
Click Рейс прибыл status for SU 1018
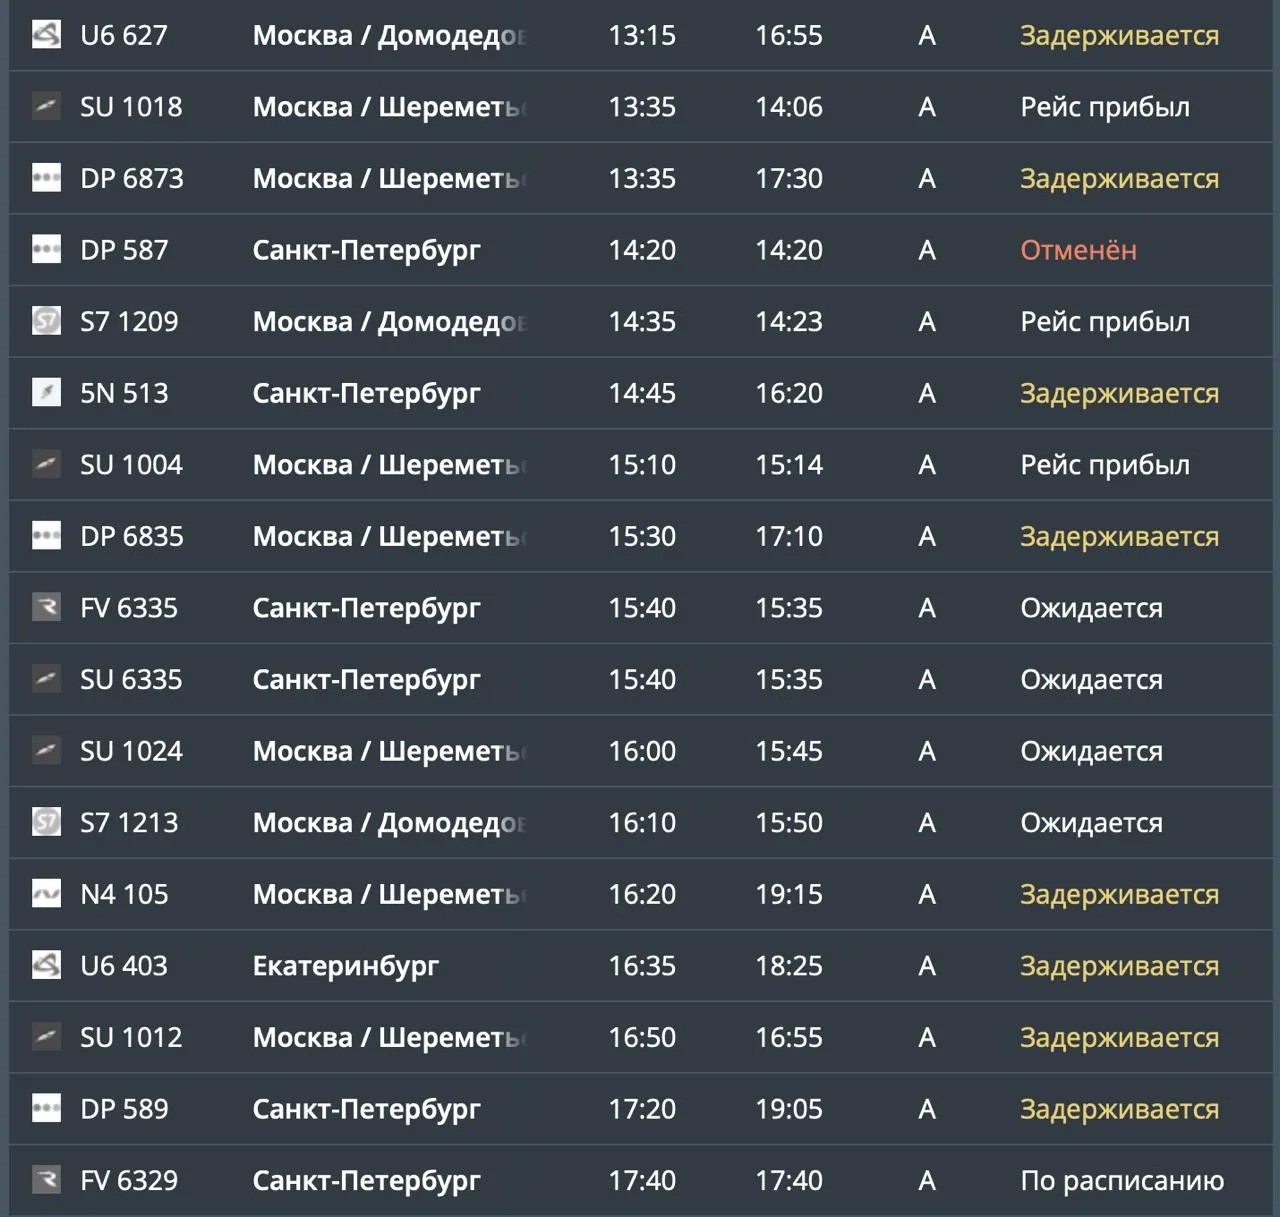(1105, 107)
